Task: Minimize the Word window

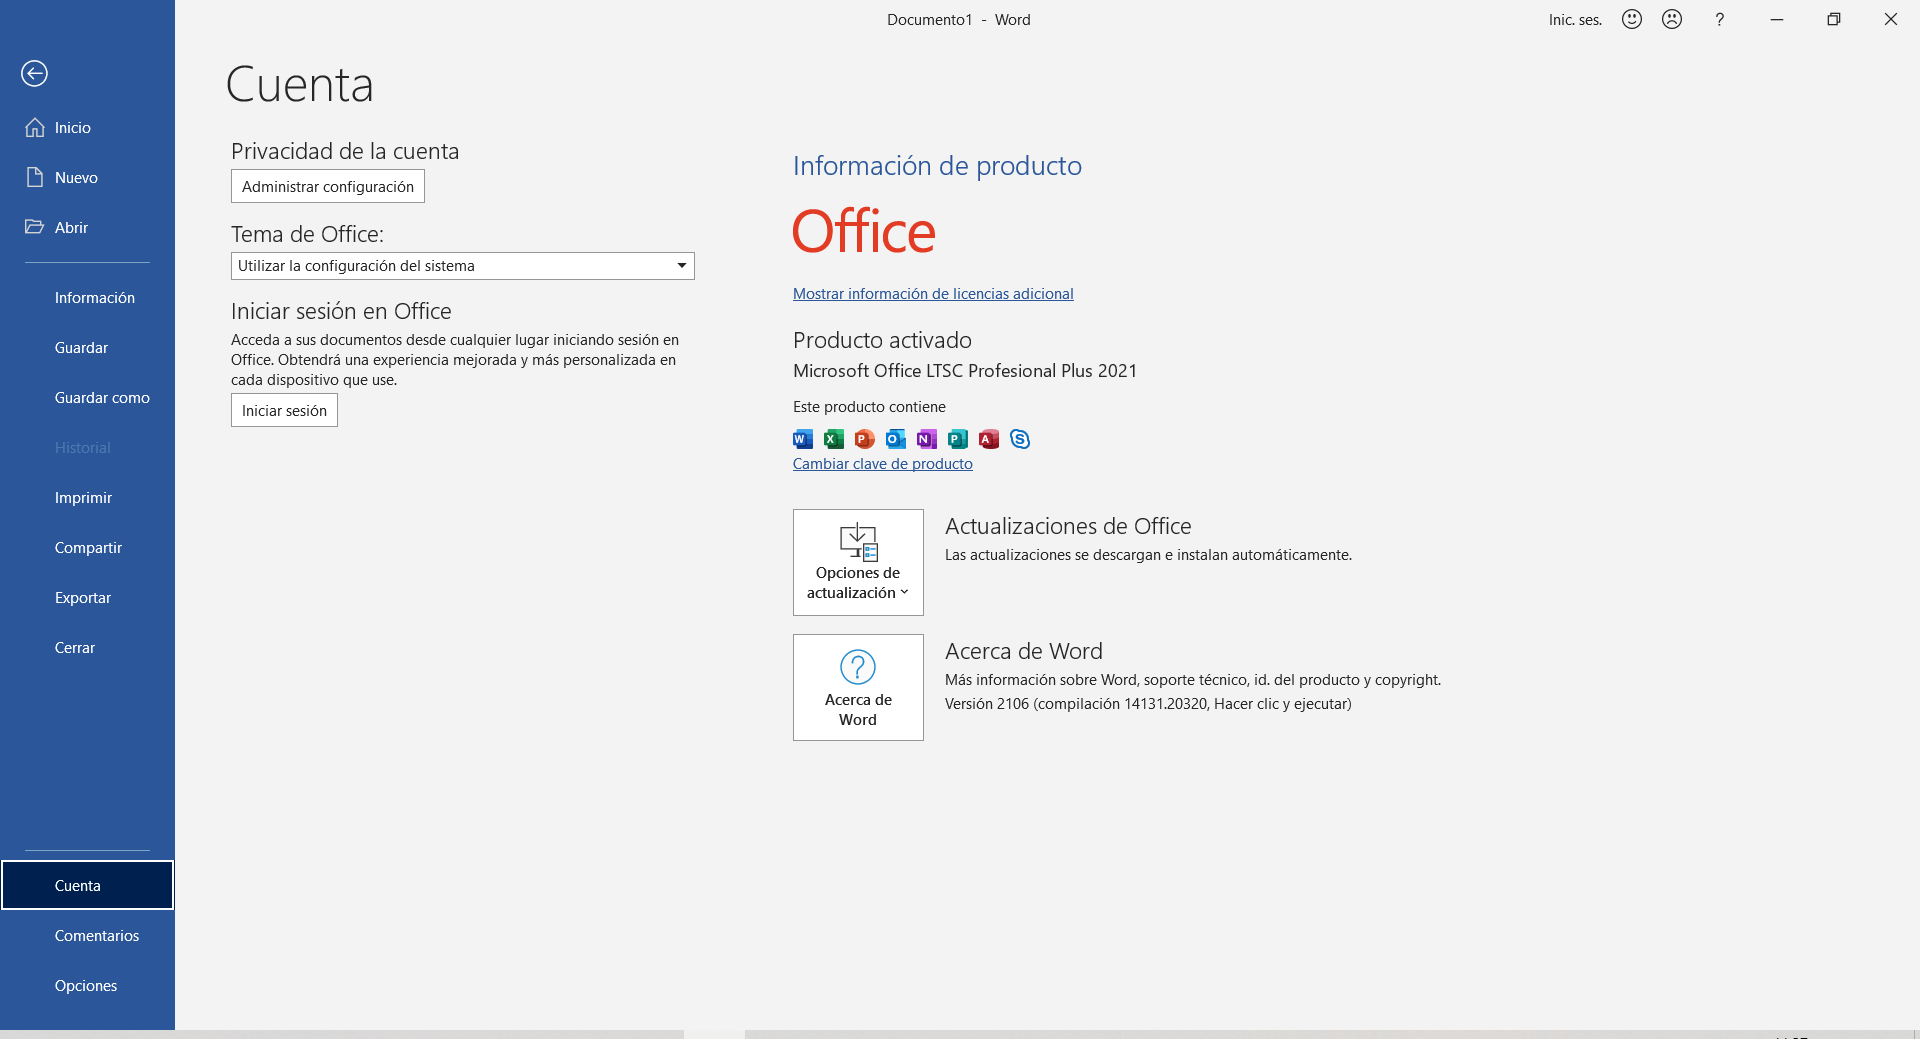Action: (1777, 19)
